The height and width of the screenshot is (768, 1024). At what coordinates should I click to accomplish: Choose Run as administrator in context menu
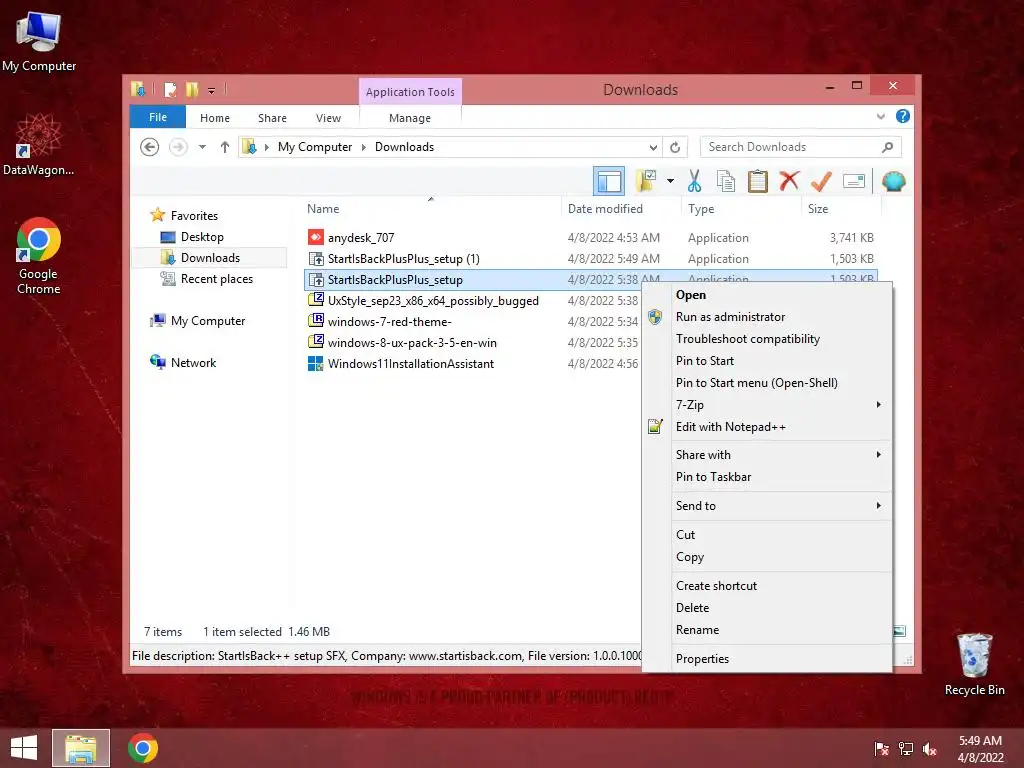[767, 317]
